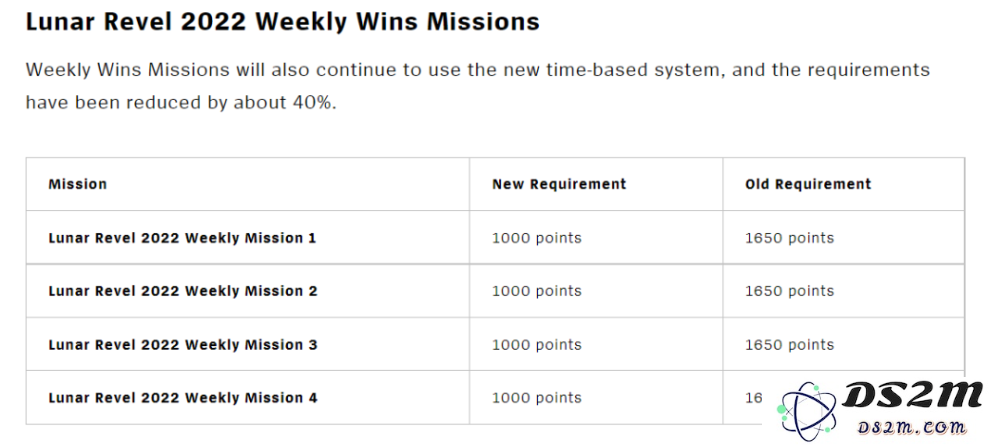The width and height of the screenshot is (1000, 445).
Task: Open the ds2m.com link text
Action: coord(913,427)
